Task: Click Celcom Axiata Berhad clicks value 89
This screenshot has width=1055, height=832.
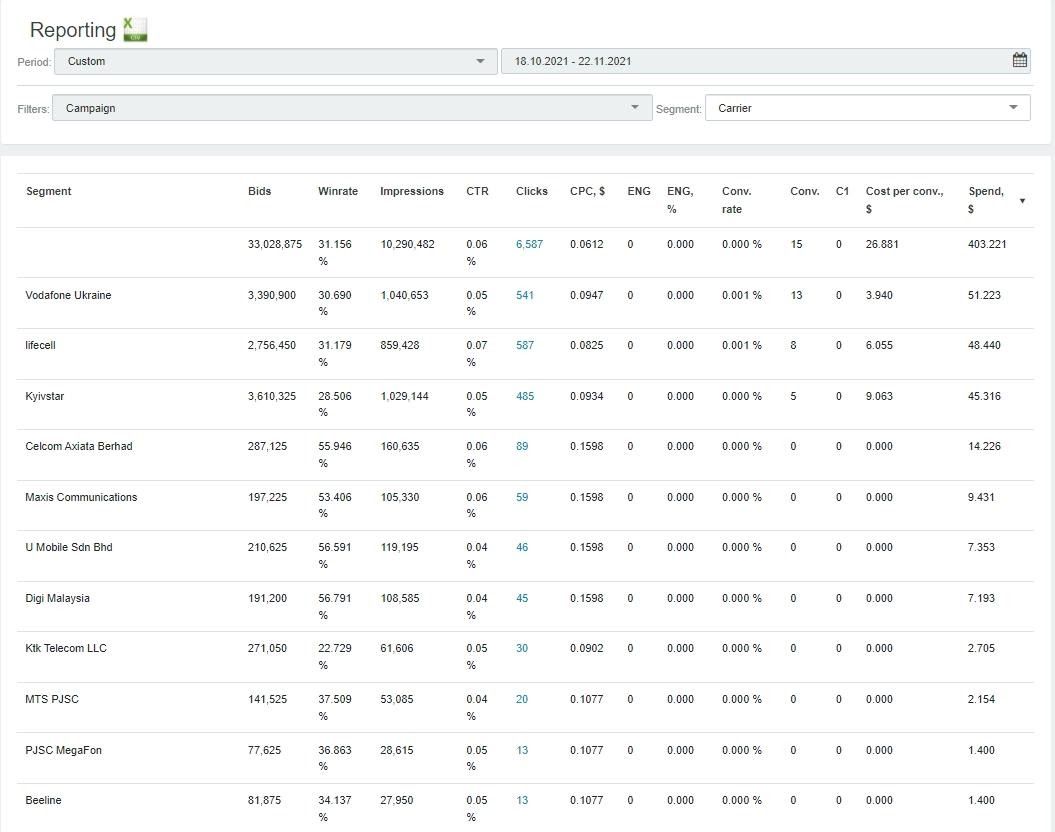Action: click(x=522, y=446)
